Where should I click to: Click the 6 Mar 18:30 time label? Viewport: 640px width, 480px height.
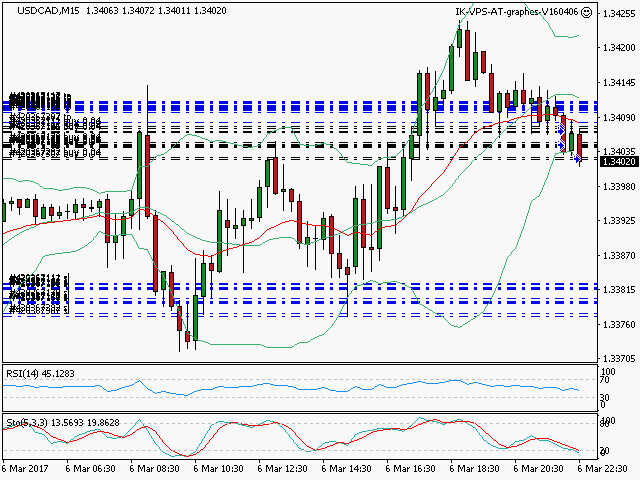point(475,469)
